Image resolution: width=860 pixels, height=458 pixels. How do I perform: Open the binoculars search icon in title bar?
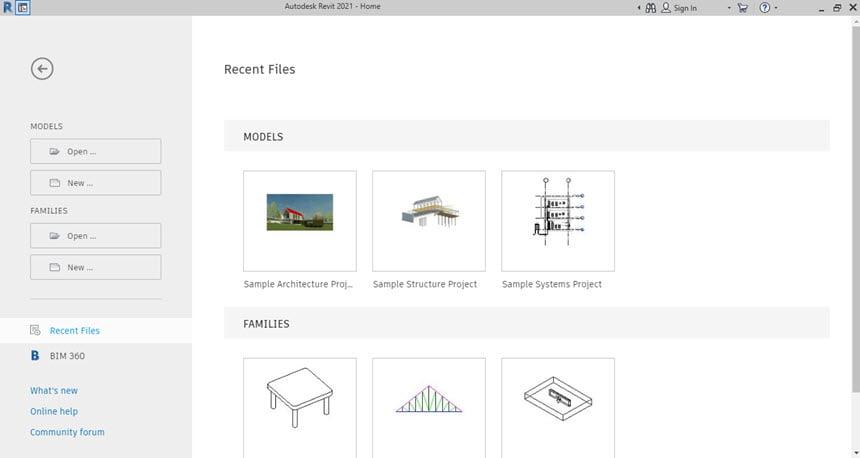650,8
